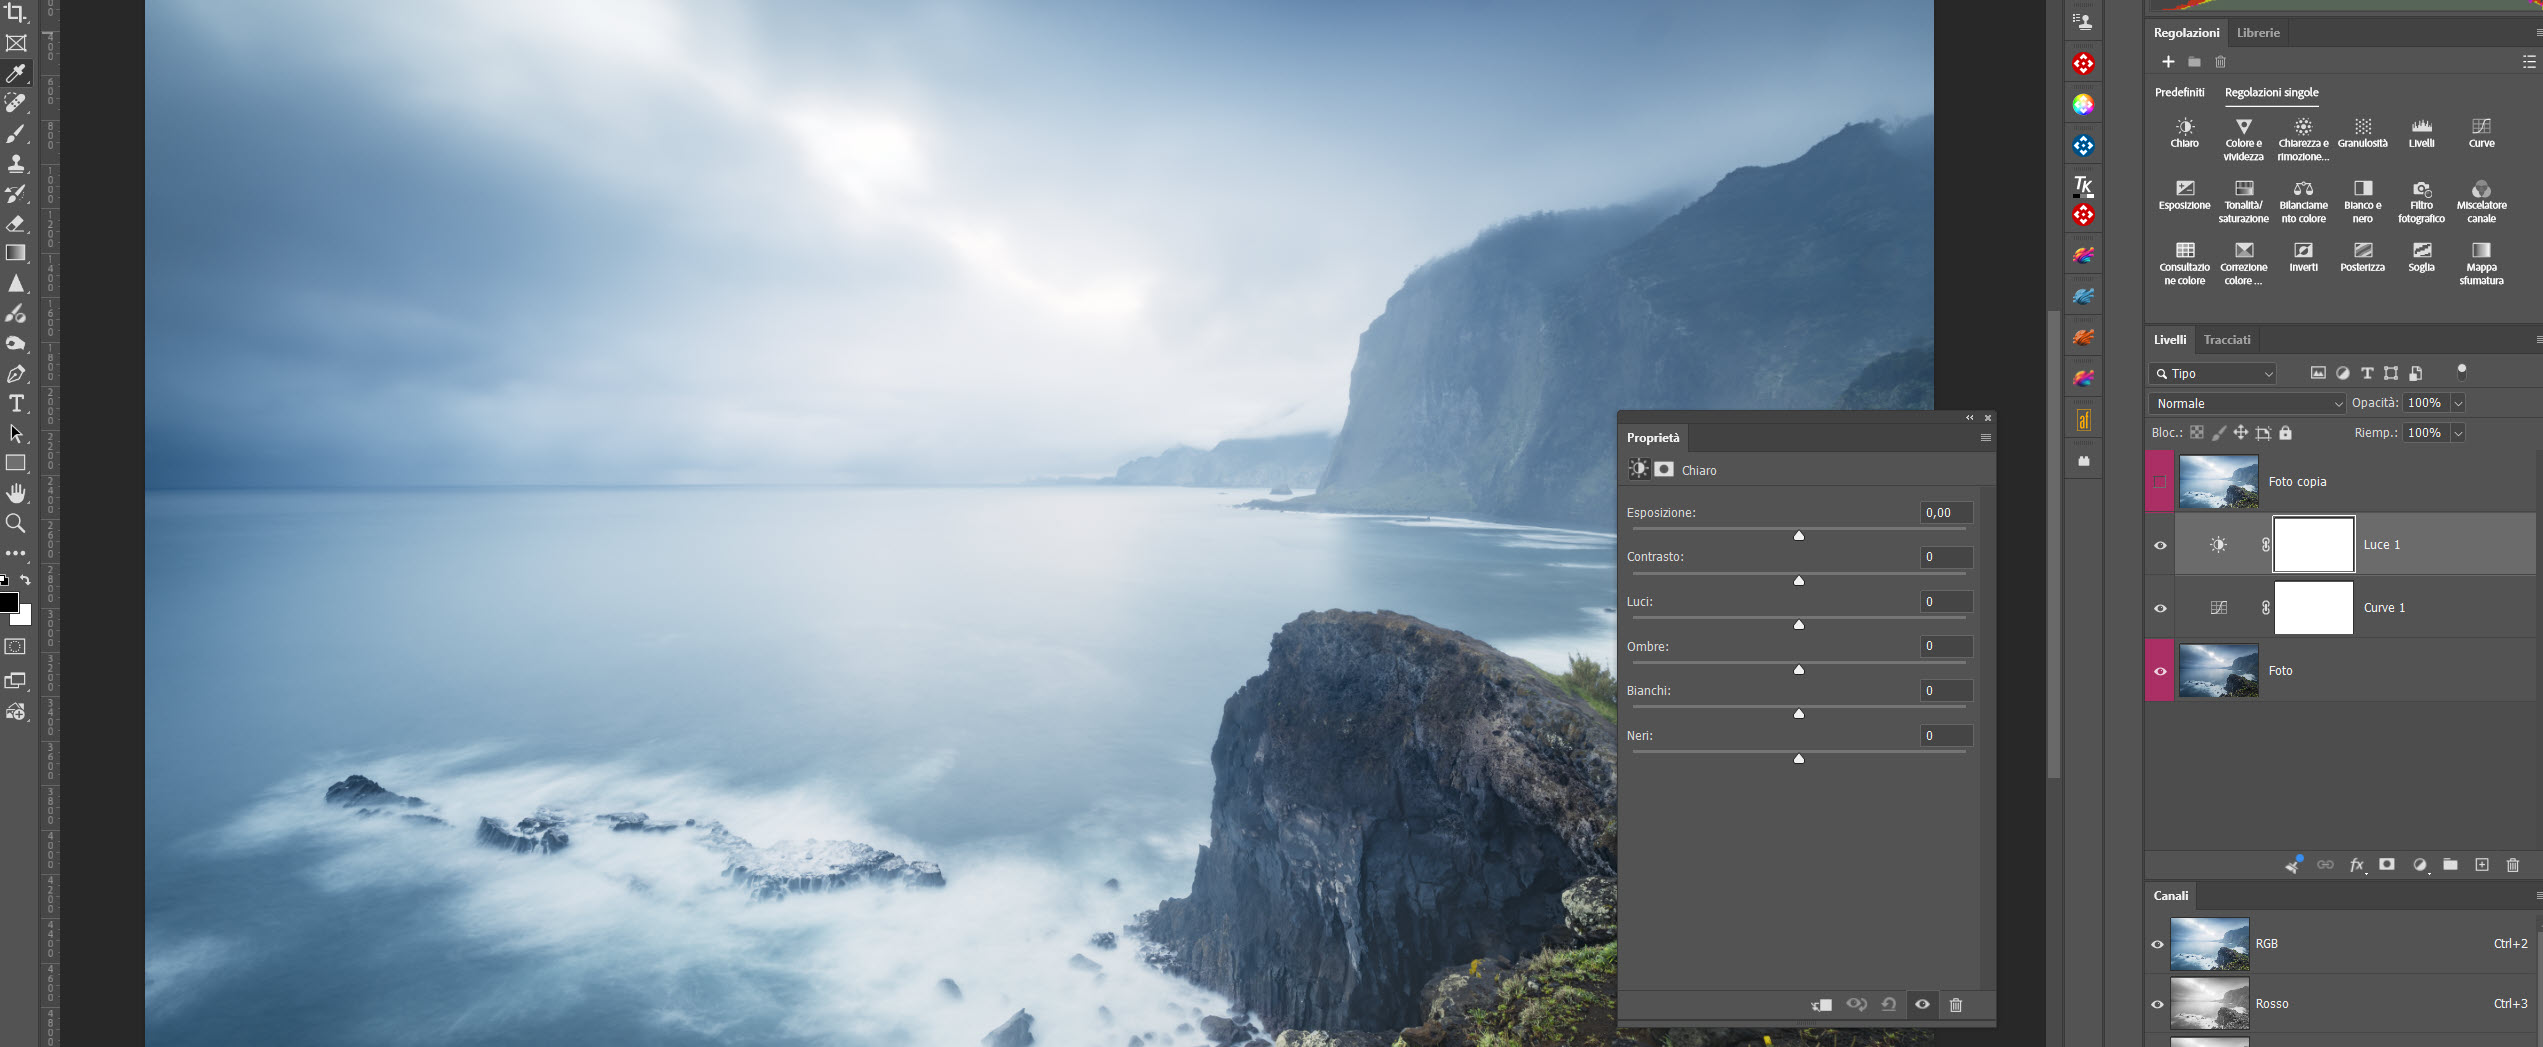The image size is (2543, 1047).
Task: Open the Opacità dropdown arrow
Action: coord(2458,403)
